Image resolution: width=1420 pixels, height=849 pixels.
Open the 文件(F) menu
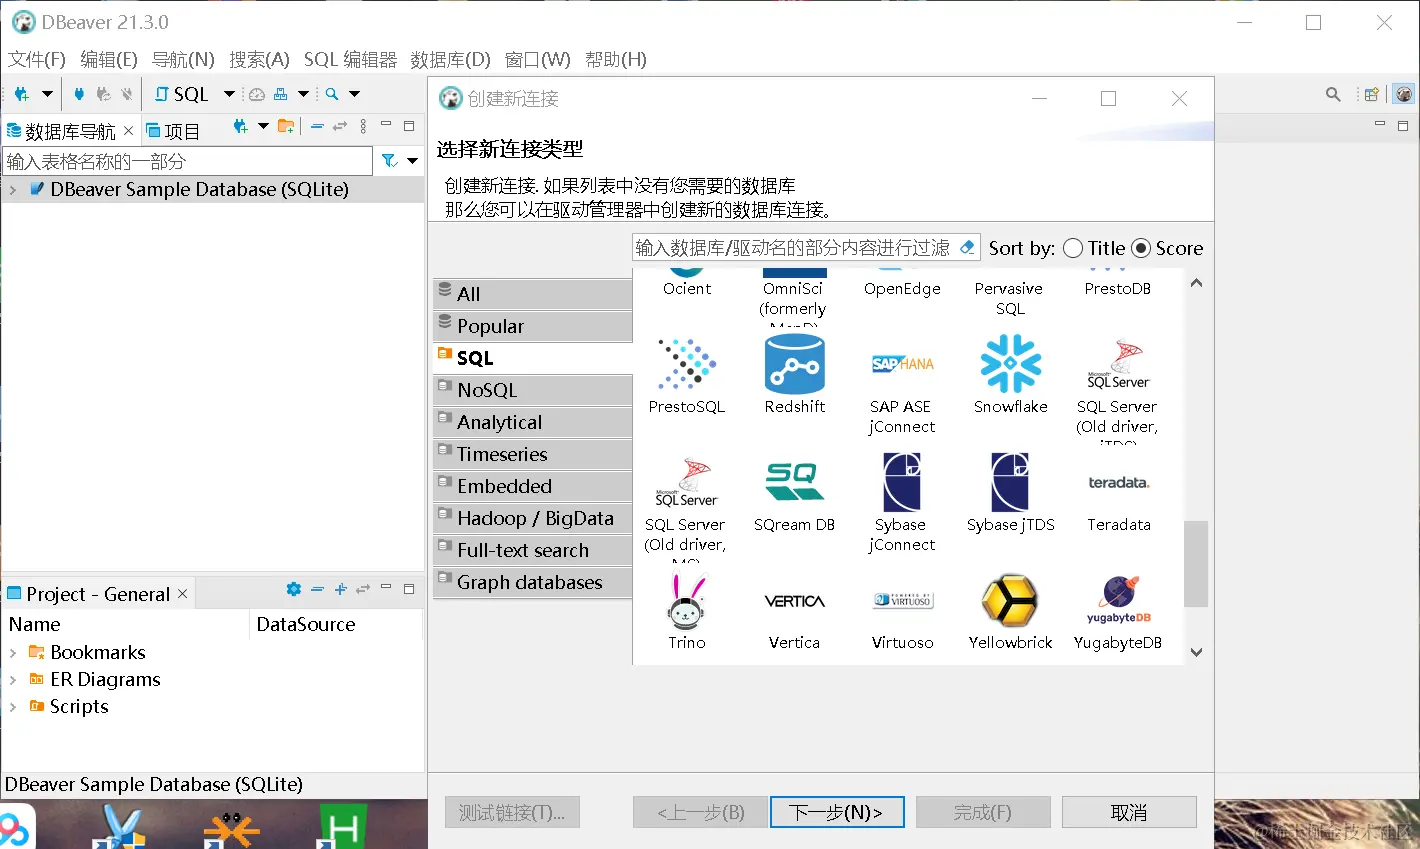(37, 59)
